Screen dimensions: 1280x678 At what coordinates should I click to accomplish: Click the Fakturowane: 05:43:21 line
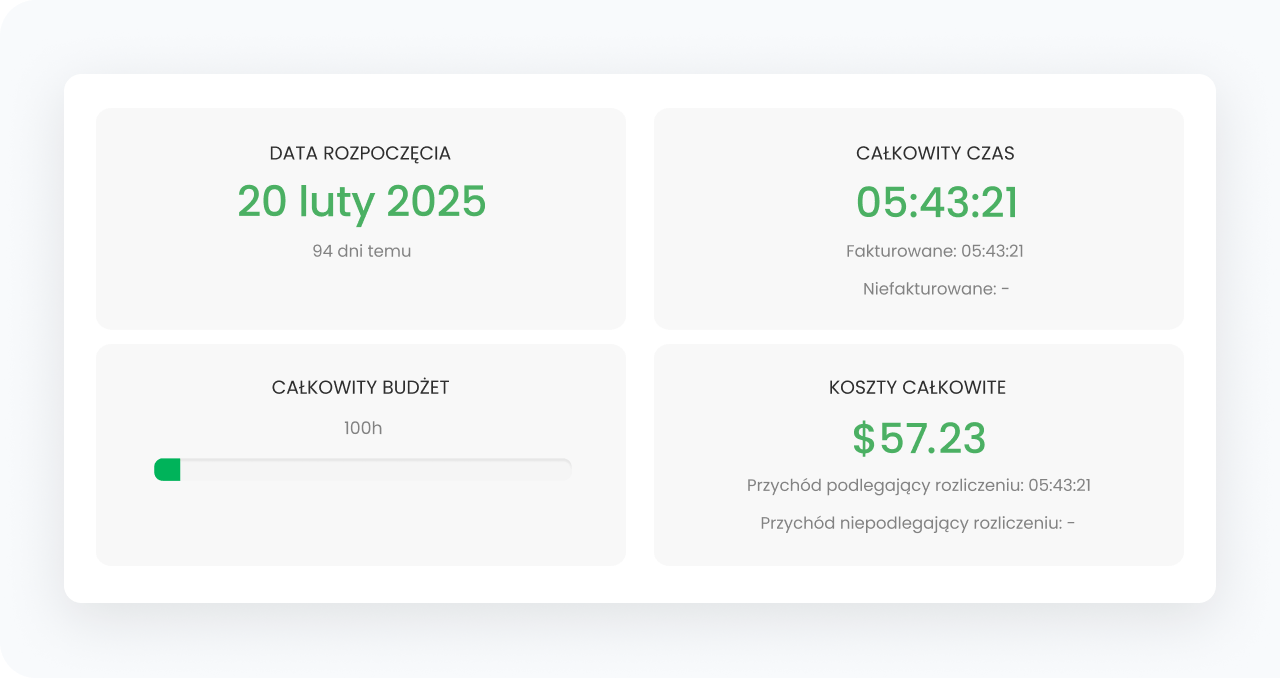coord(935,251)
